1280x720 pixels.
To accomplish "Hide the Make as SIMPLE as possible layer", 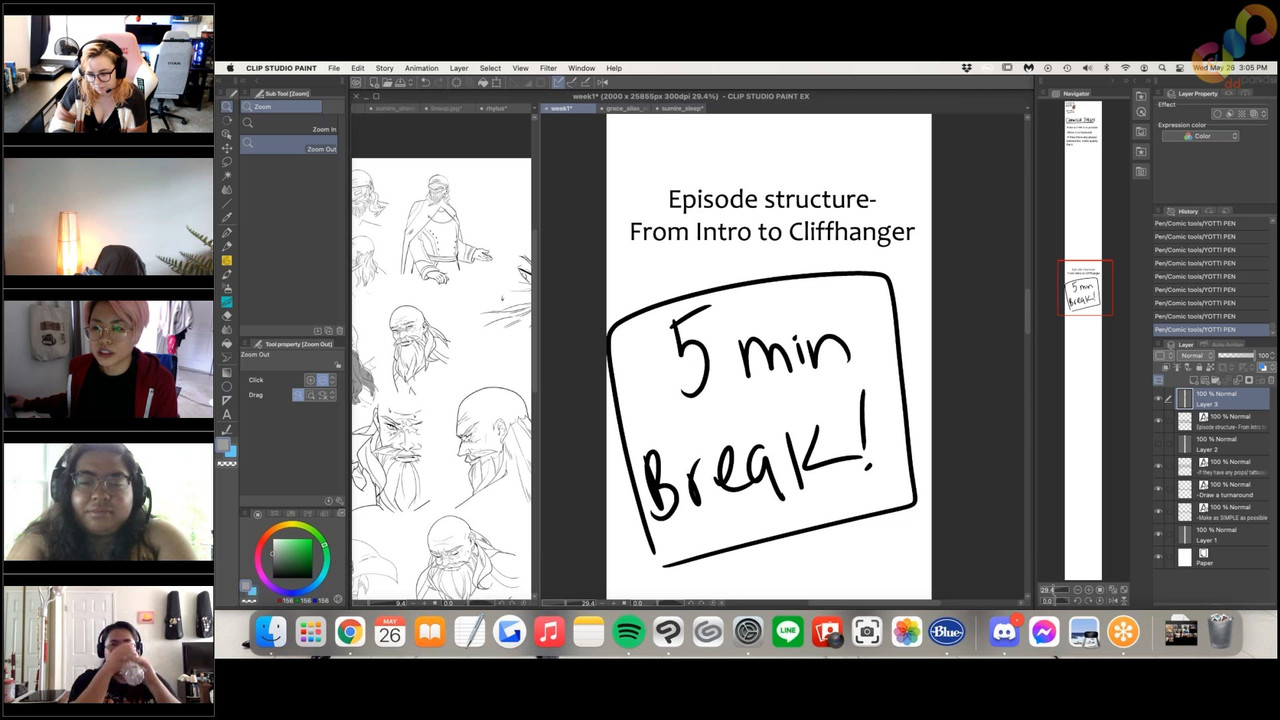I will point(1158,512).
